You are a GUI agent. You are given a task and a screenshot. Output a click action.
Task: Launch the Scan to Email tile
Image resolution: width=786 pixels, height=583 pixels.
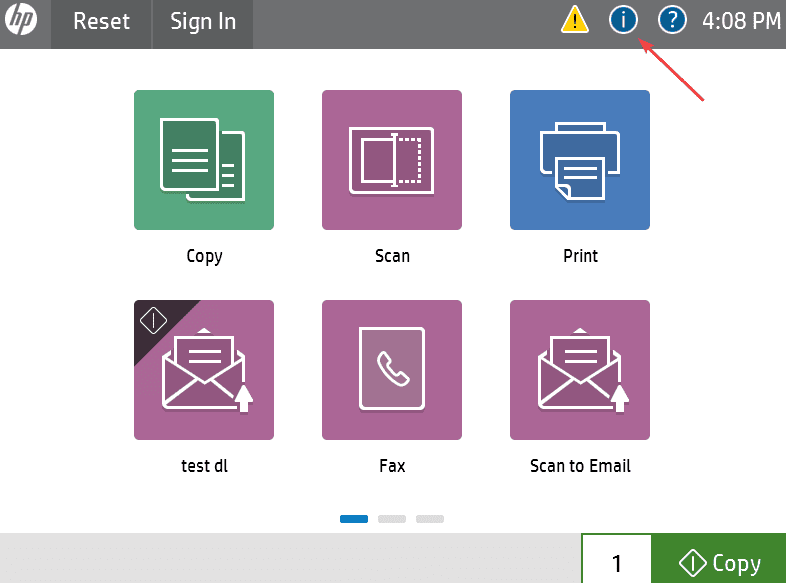(x=580, y=370)
